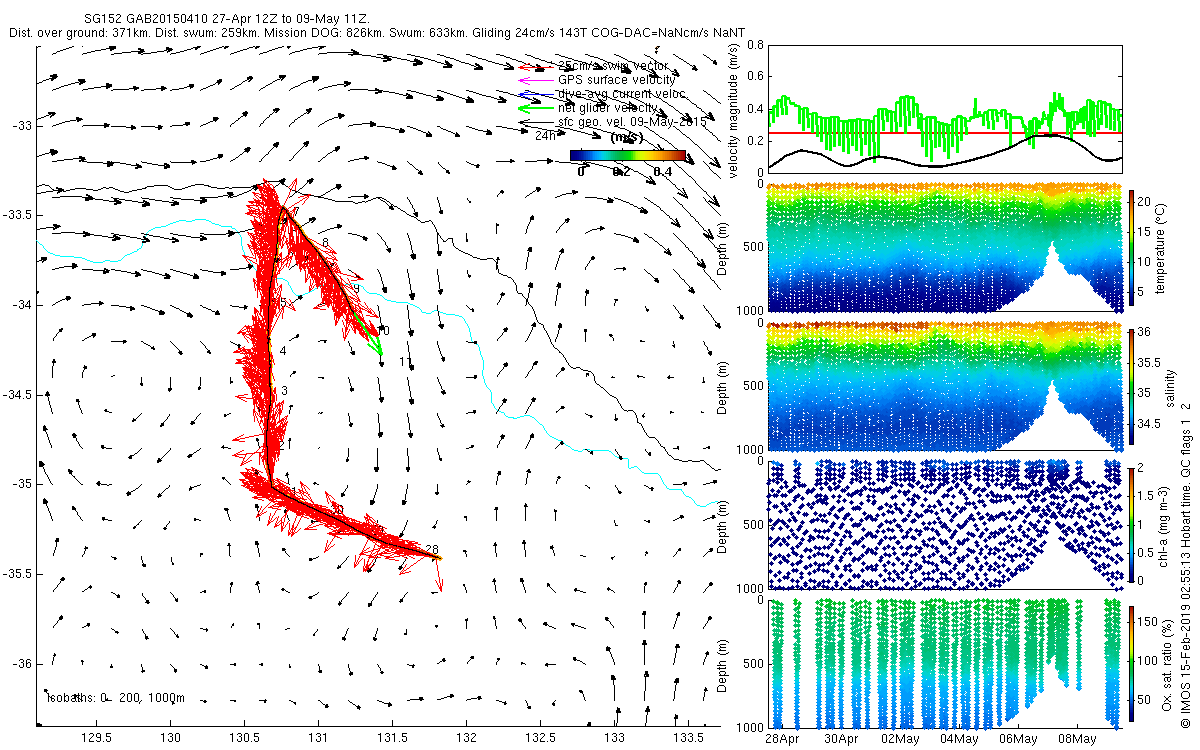
Task: Click the 129.5 longitude tick label
Action: 96,739
